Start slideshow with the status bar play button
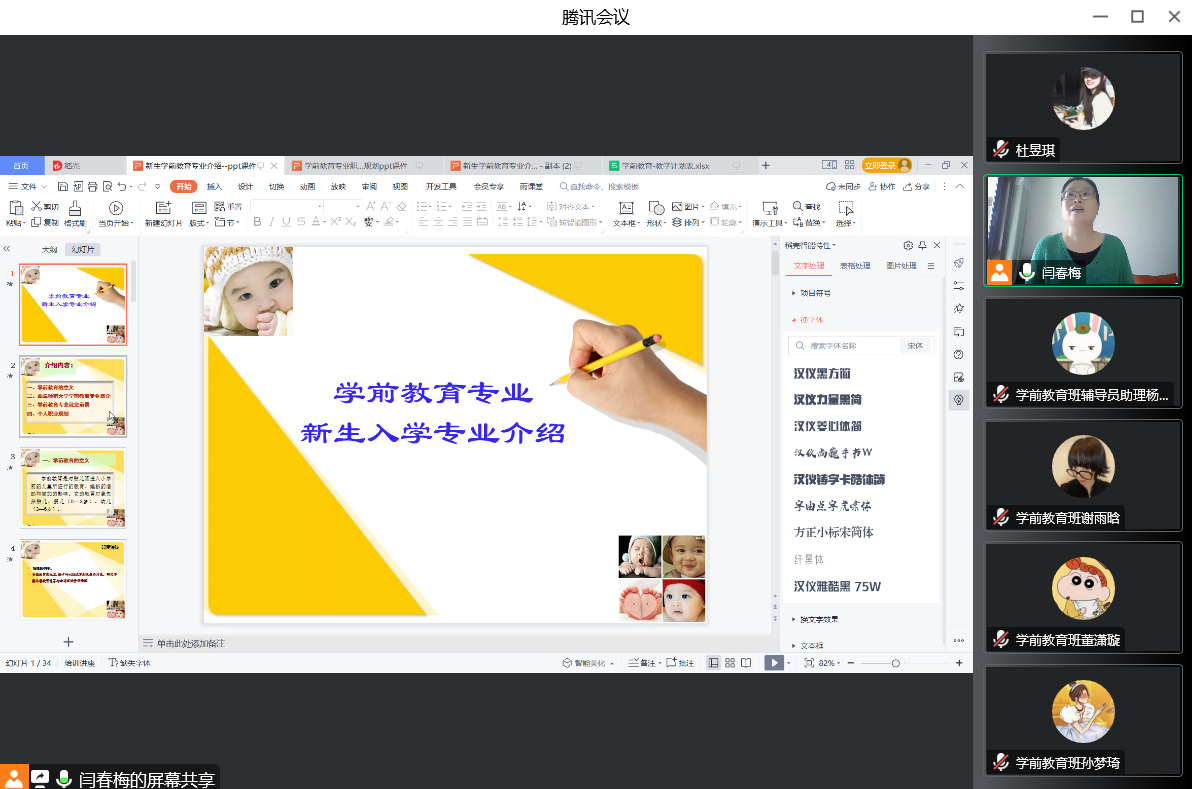 click(x=773, y=663)
